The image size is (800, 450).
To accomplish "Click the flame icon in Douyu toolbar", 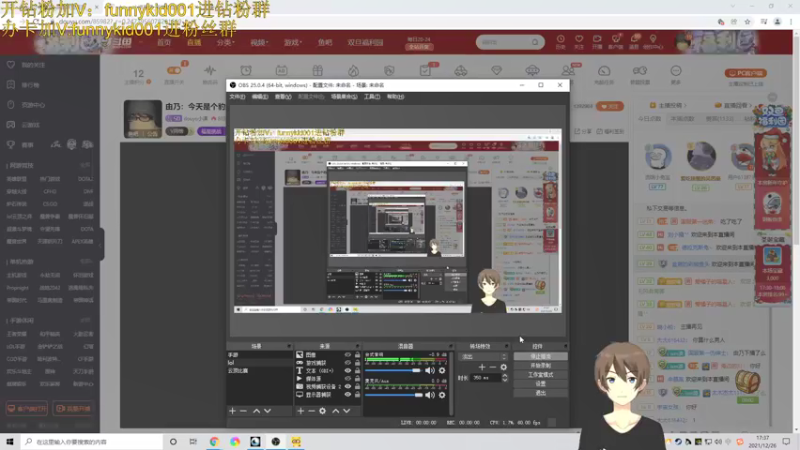I will click(353, 71).
